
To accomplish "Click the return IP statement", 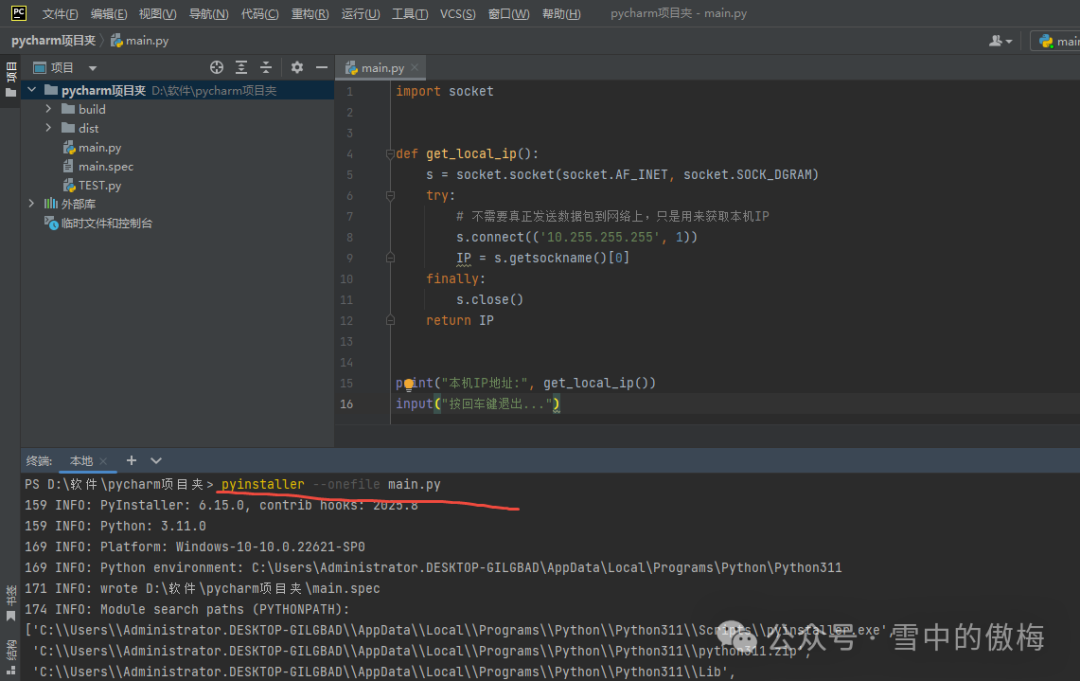I will (x=459, y=320).
